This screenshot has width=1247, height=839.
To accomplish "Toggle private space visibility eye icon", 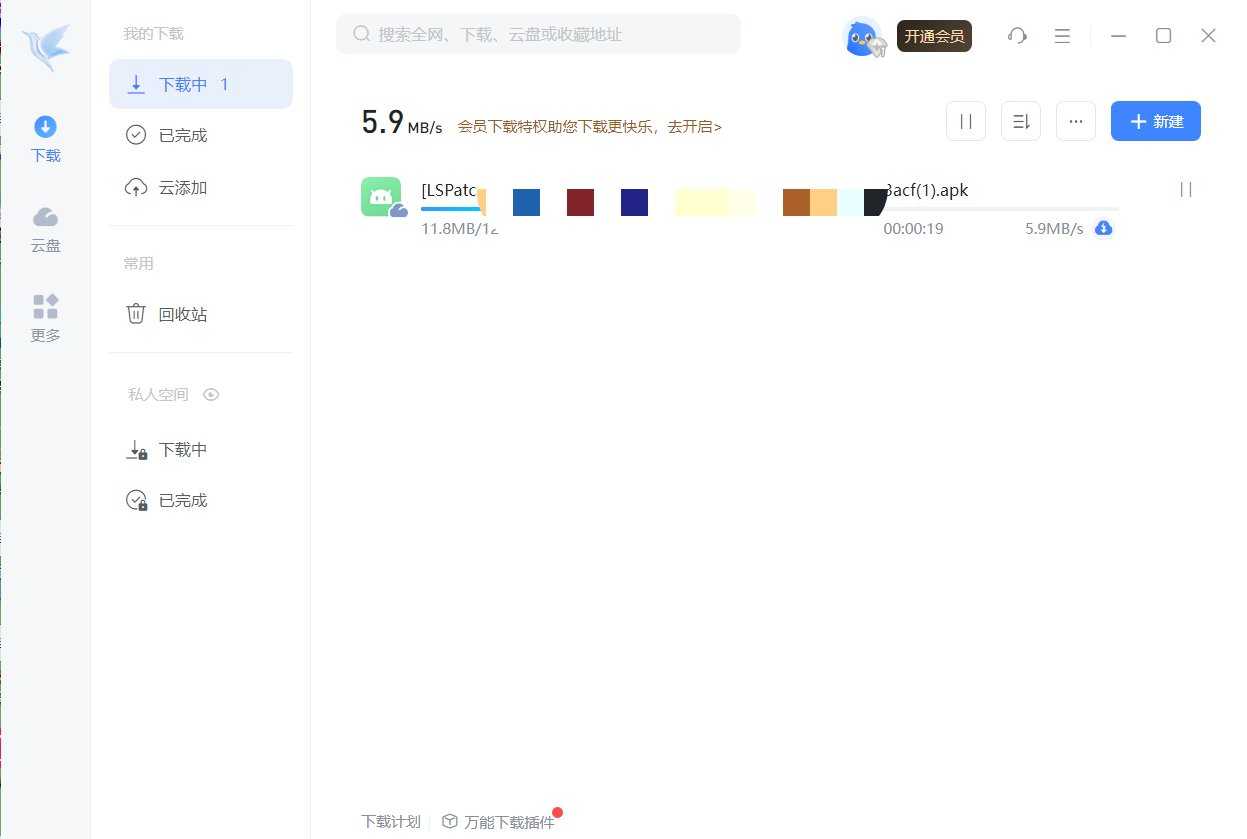I will tap(211, 395).
